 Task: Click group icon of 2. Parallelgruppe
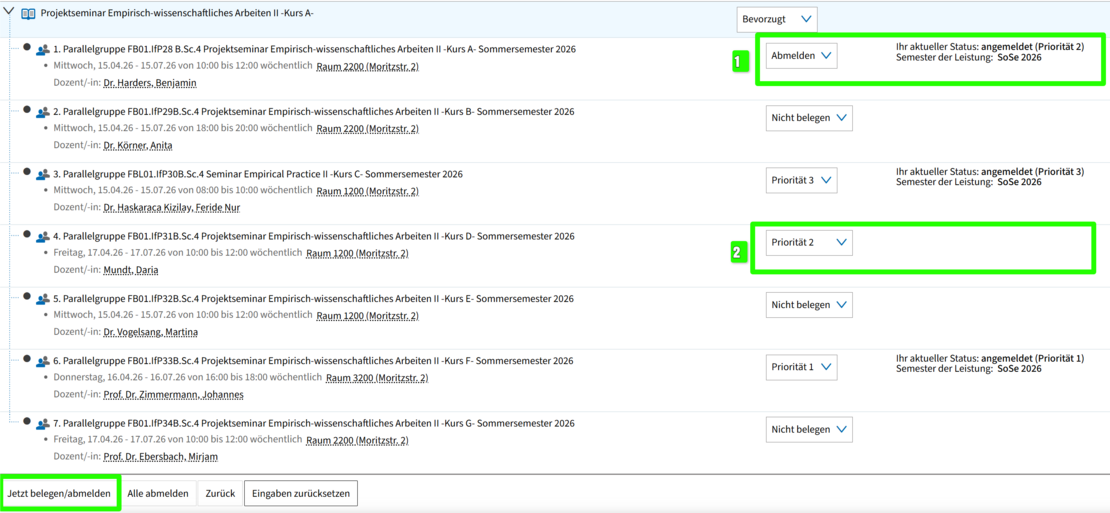pos(43,112)
